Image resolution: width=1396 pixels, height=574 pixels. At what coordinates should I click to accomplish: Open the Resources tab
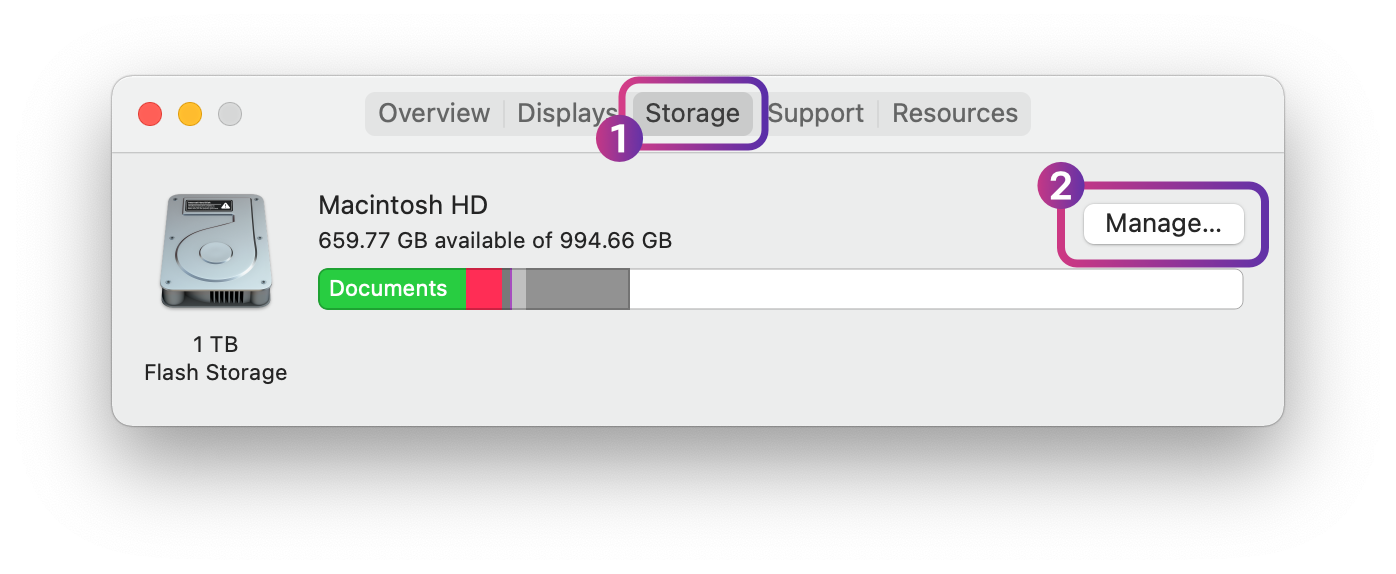click(954, 114)
